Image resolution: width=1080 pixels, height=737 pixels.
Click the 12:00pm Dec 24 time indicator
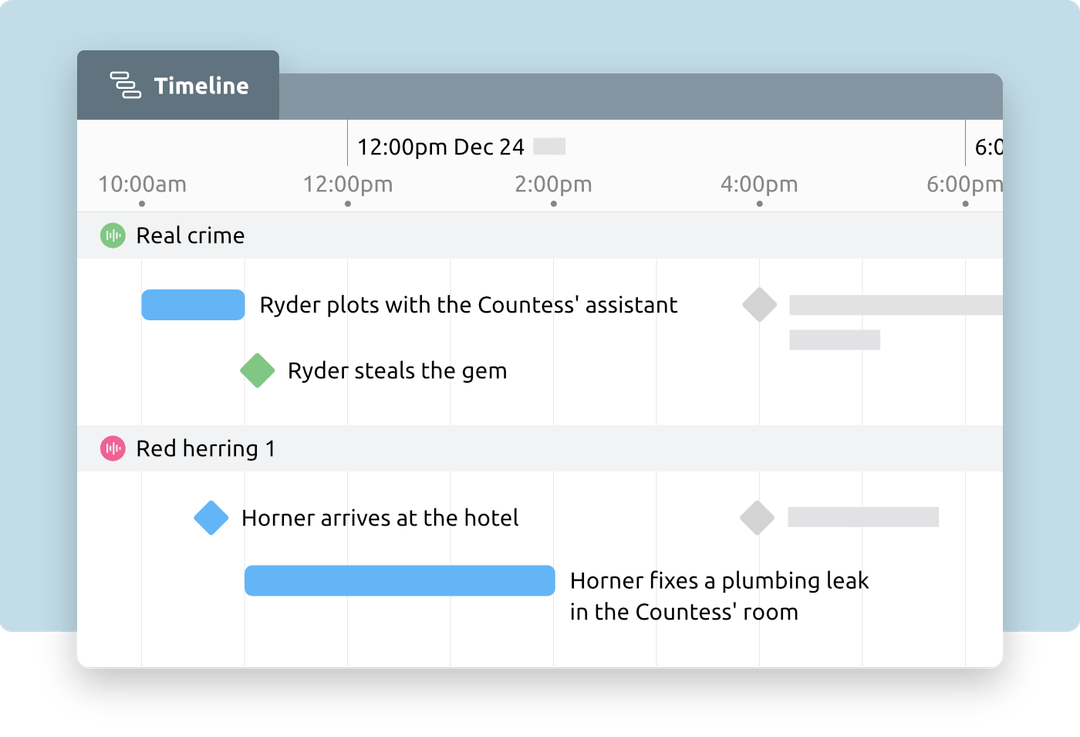[440, 146]
